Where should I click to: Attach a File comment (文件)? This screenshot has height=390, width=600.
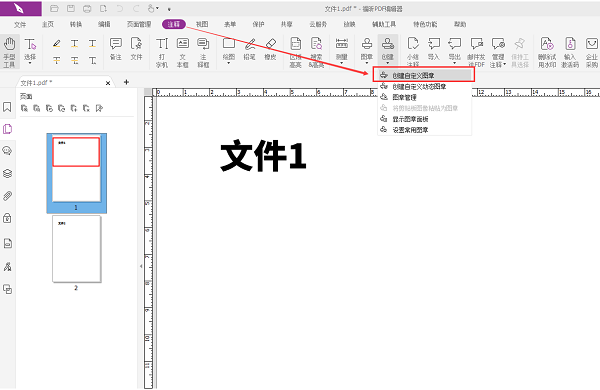point(136,49)
